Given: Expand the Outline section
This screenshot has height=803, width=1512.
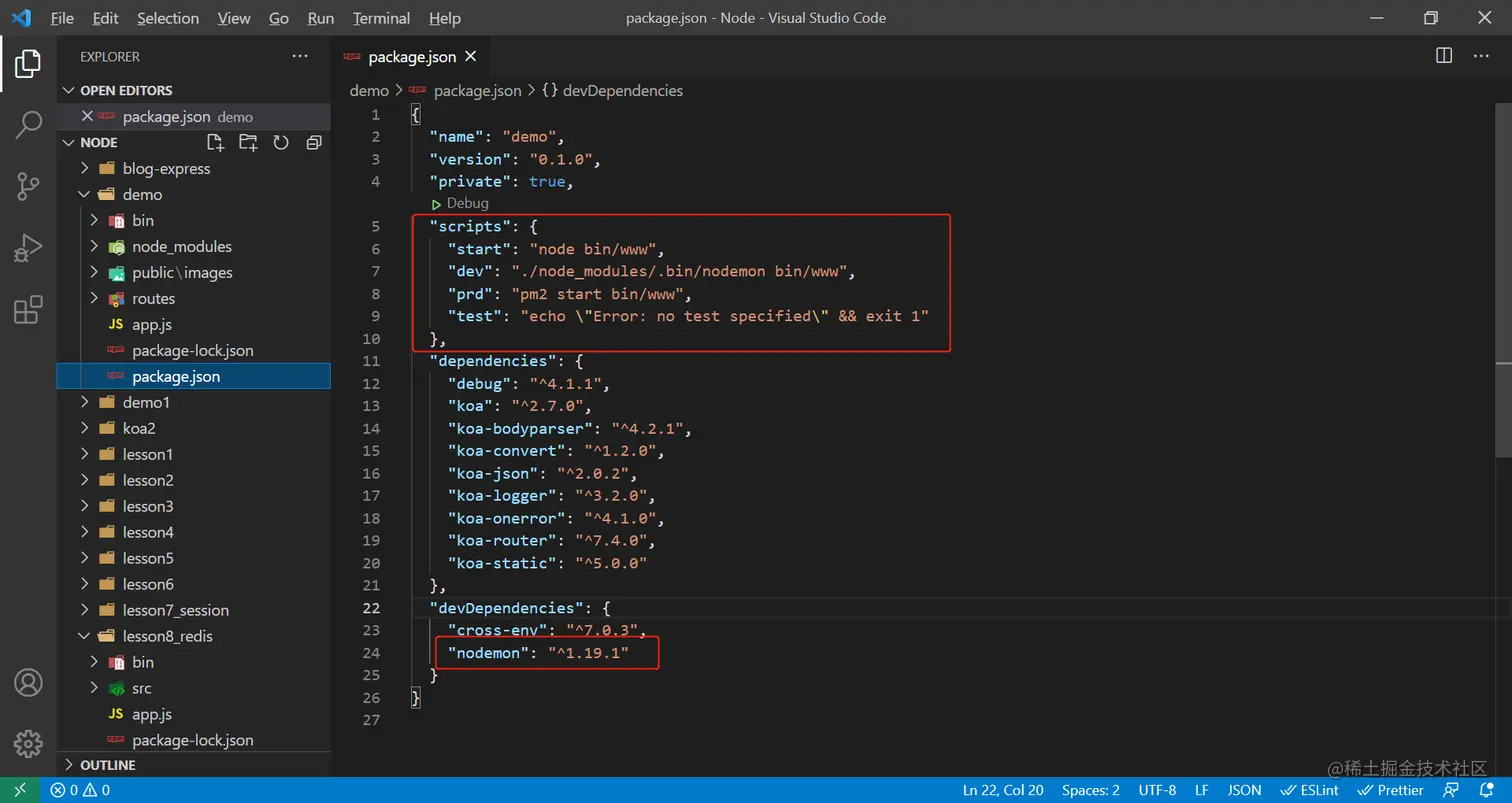Looking at the screenshot, I should [194, 765].
